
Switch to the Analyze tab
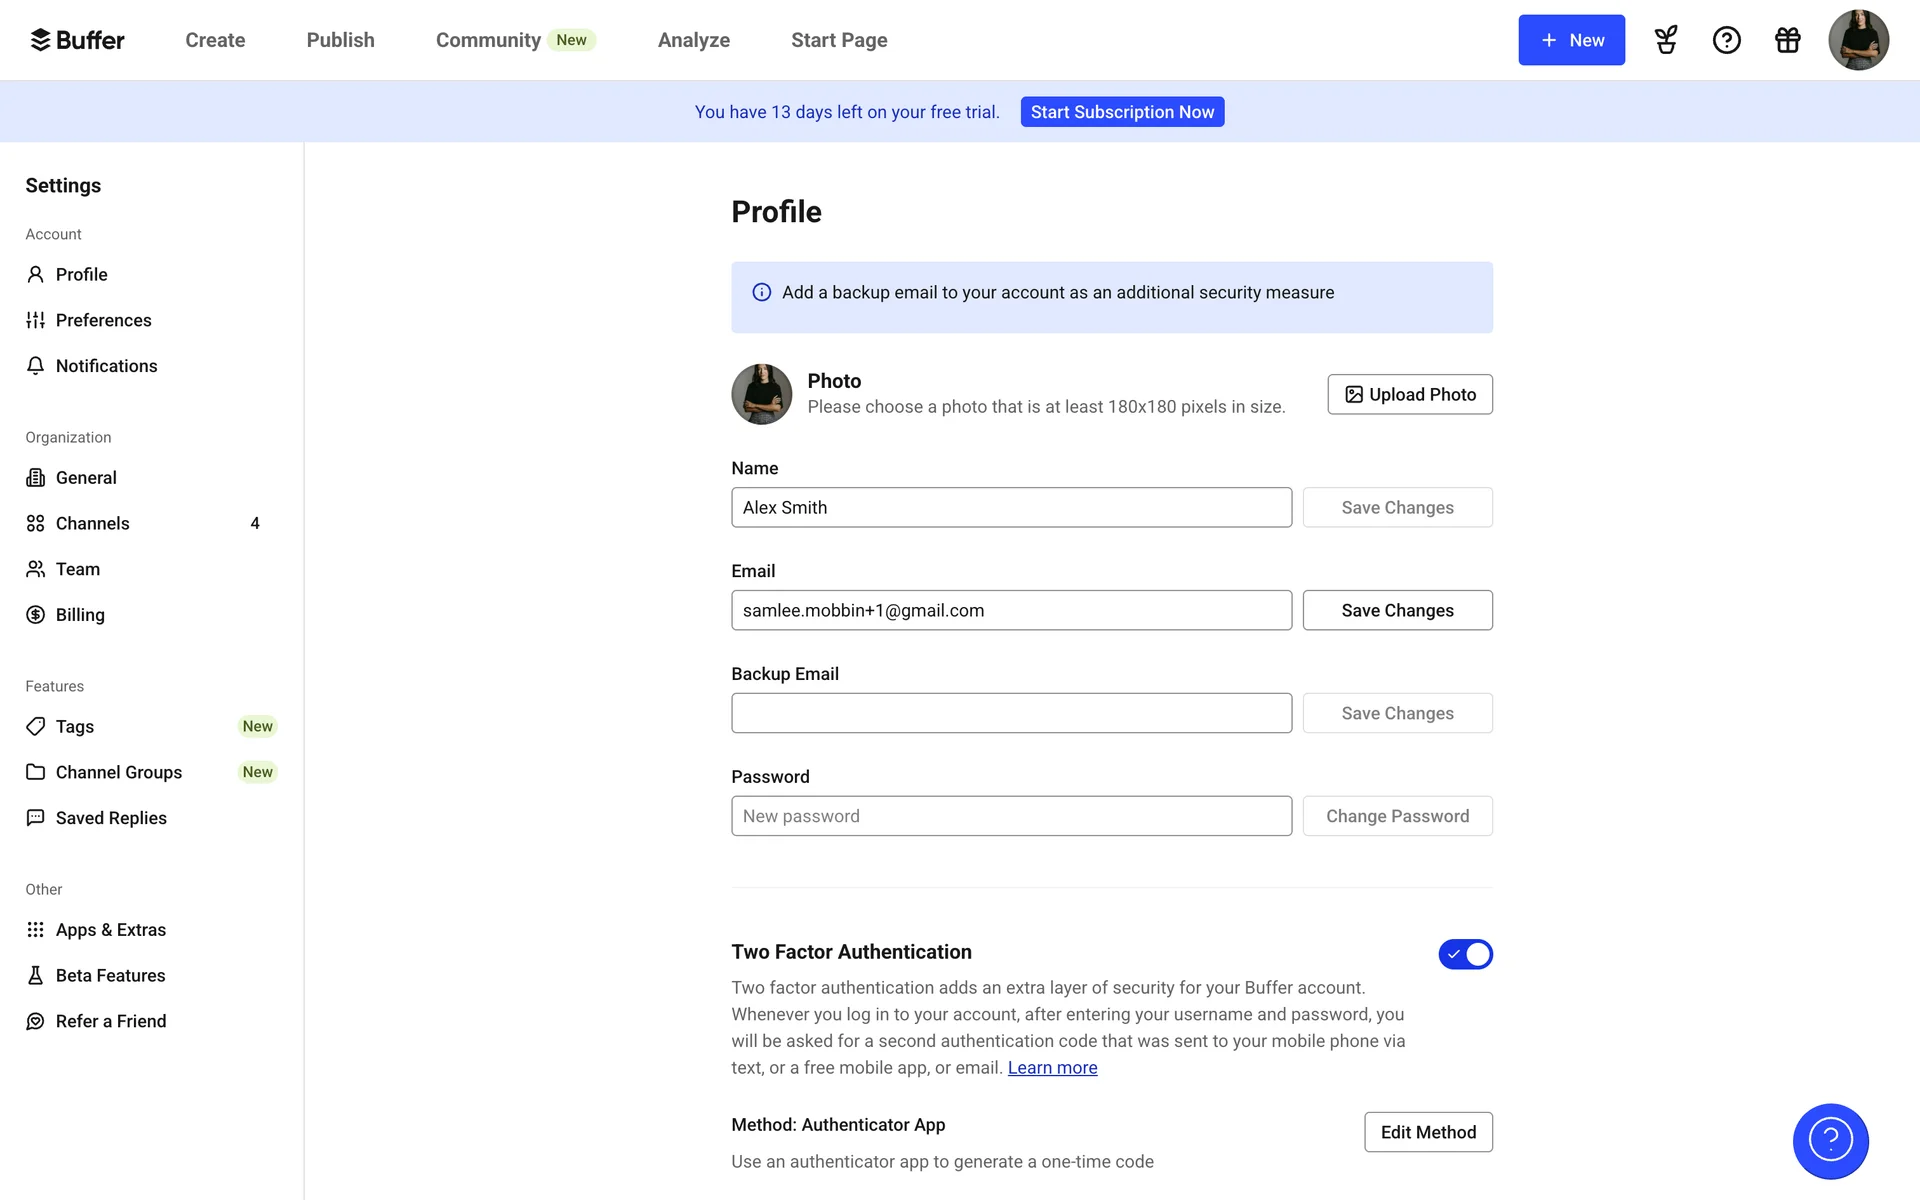click(693, 40)
